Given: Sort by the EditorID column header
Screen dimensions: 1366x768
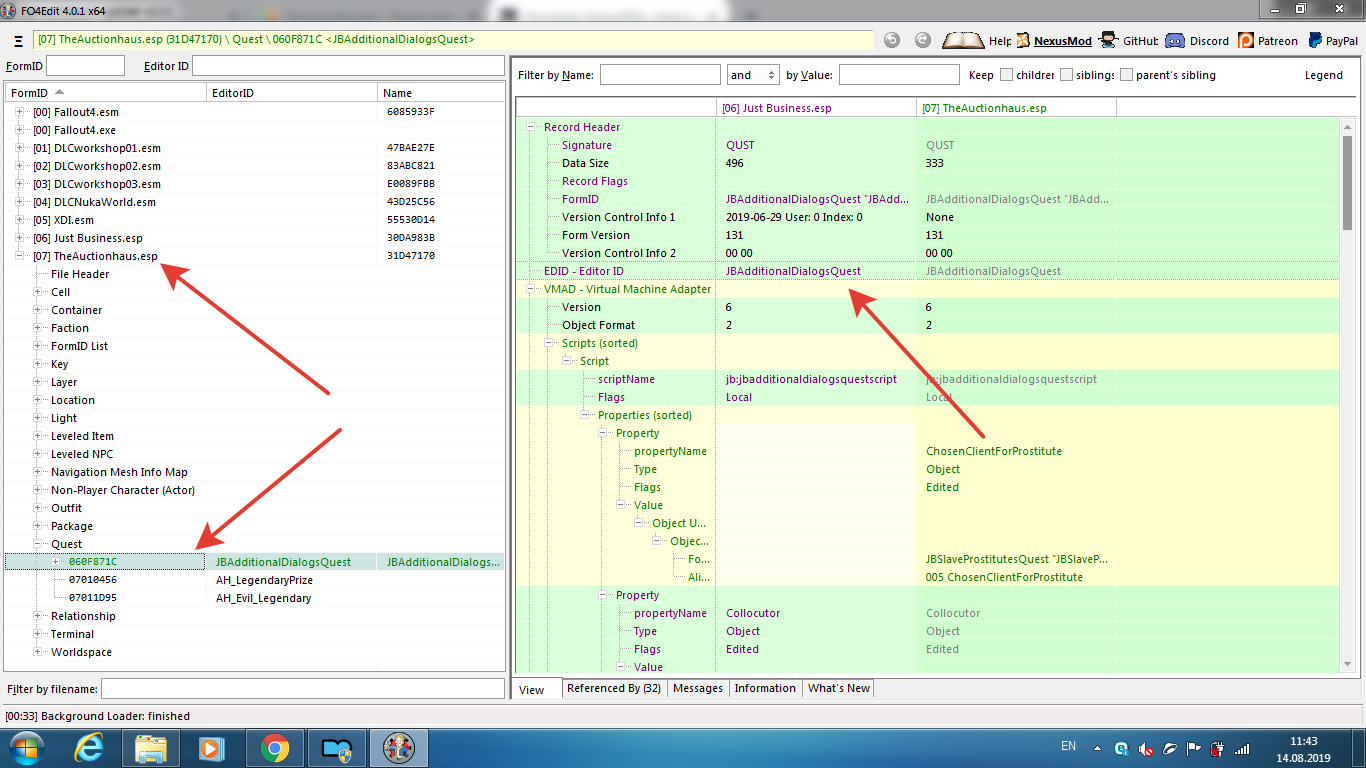Looking at the screenshot, I should pos(292,93).
